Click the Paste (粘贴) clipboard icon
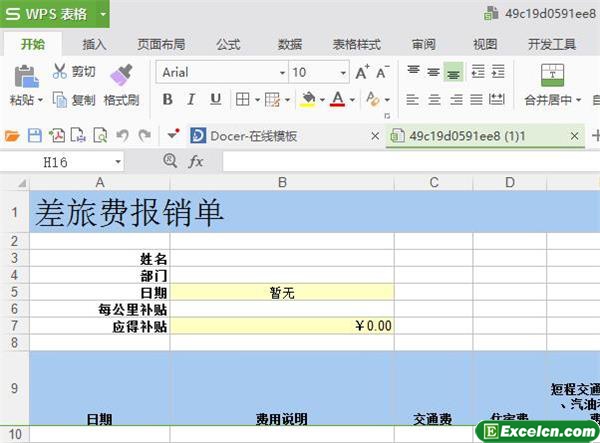The height and width of the screenshot is (443, 600). click(25, 75)
